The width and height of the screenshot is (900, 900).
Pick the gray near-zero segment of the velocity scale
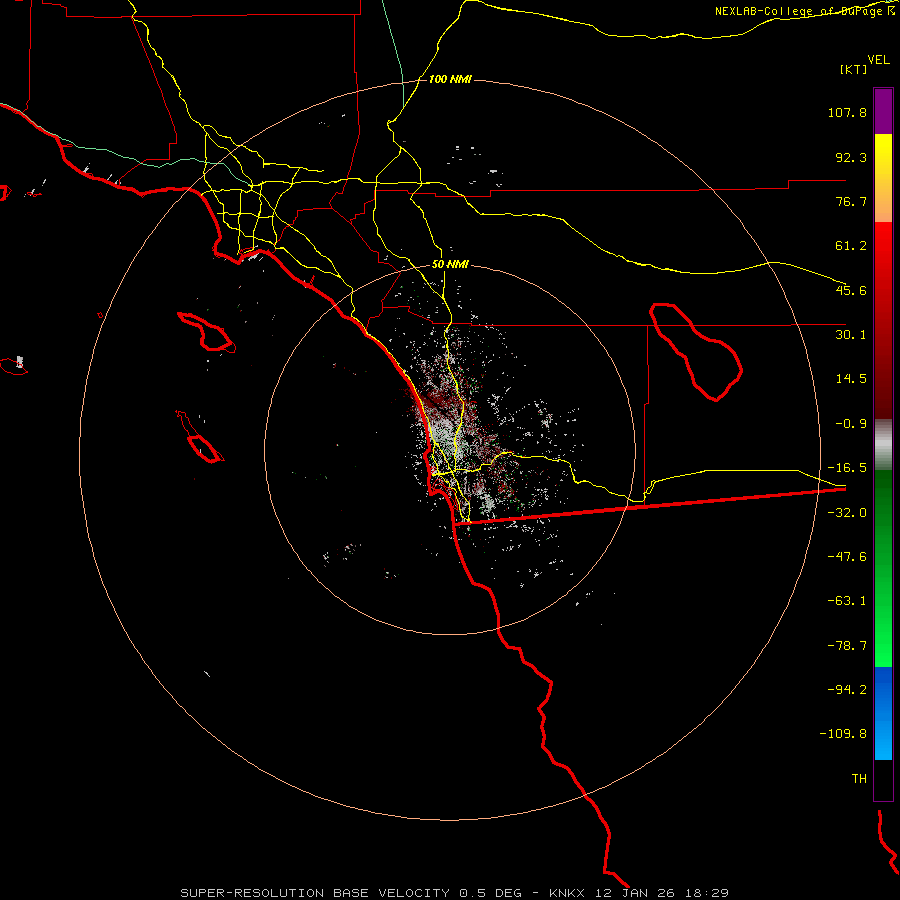(883, 445)
